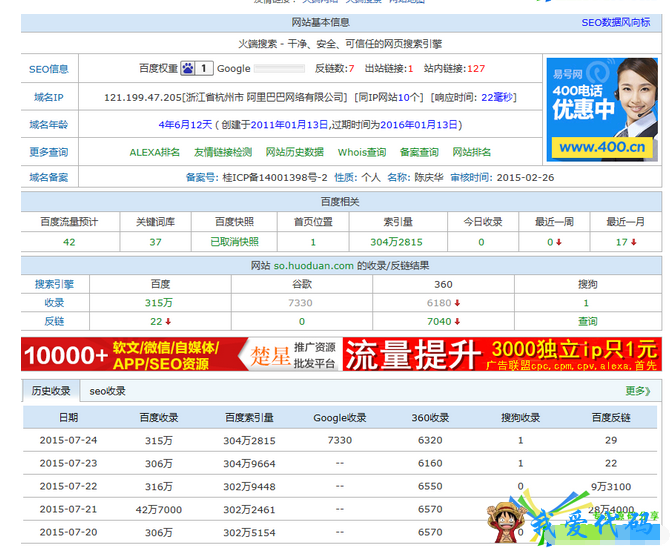Select the 2015-07-23 history row date
The width and height of the screenshot is (670, 548).
(68, 463)
